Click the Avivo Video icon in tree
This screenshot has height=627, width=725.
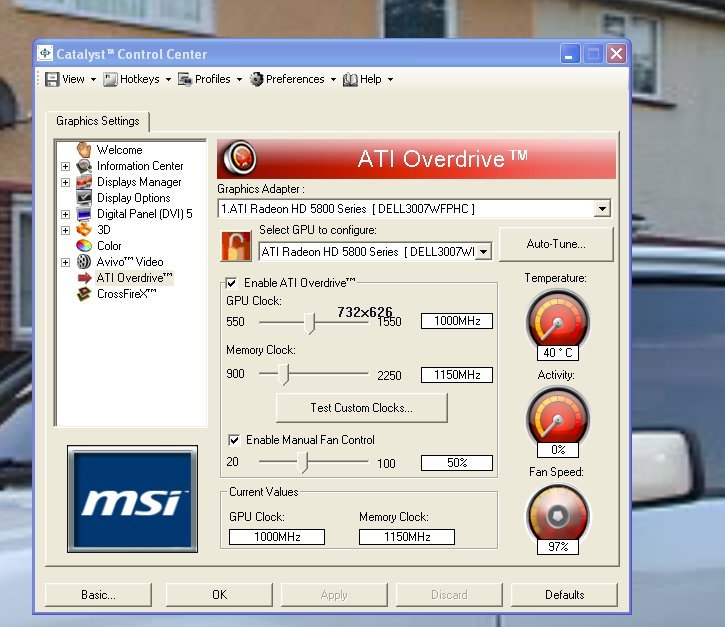85,262
